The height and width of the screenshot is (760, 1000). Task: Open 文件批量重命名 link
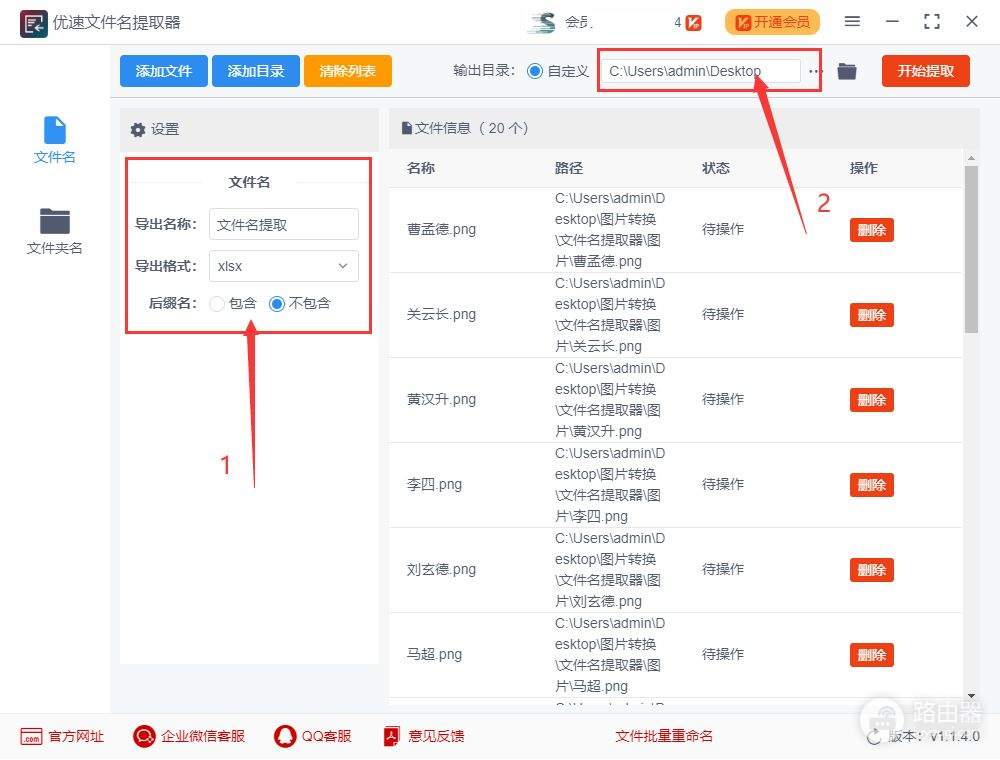coord(663,736)
